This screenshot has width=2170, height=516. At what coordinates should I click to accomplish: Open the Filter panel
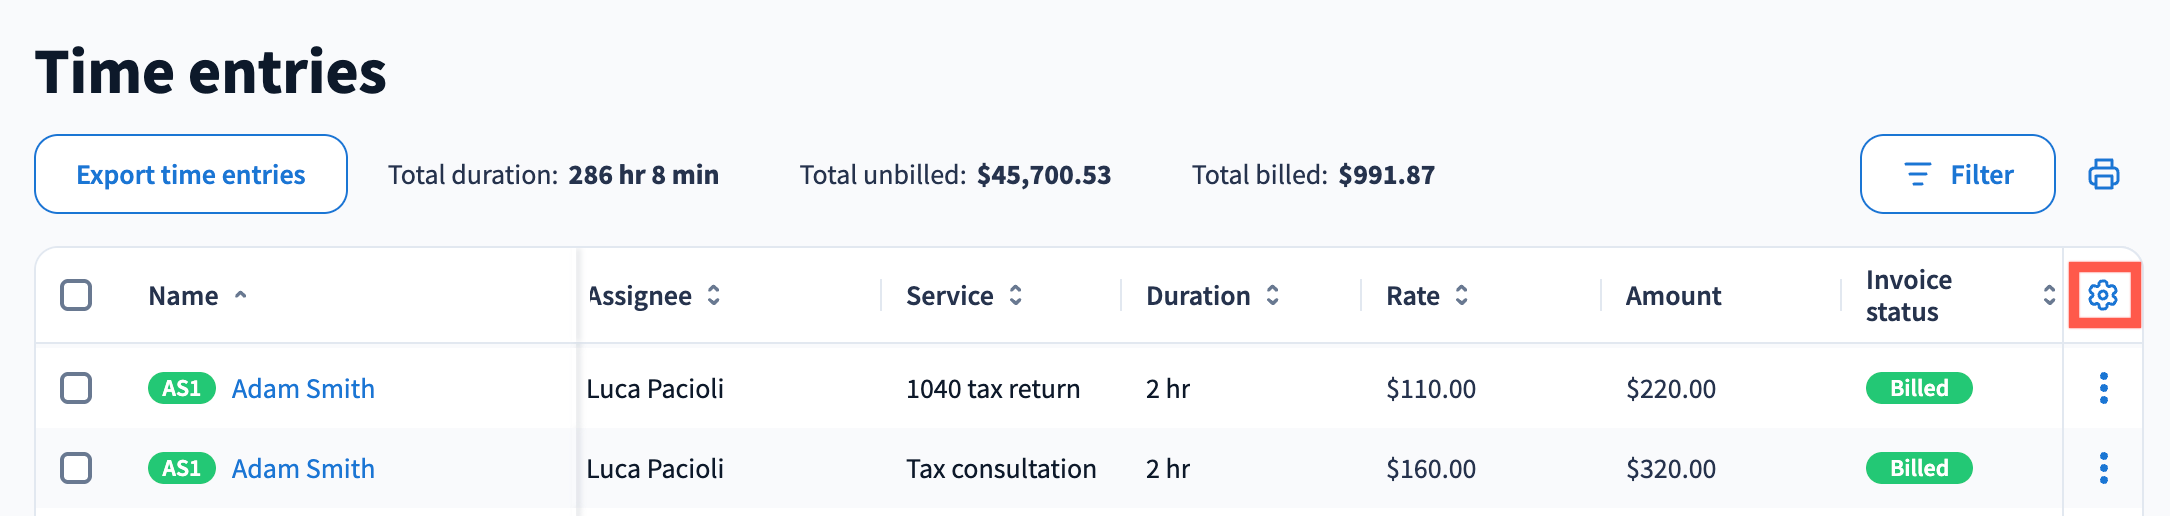(x=1957, y=174)
